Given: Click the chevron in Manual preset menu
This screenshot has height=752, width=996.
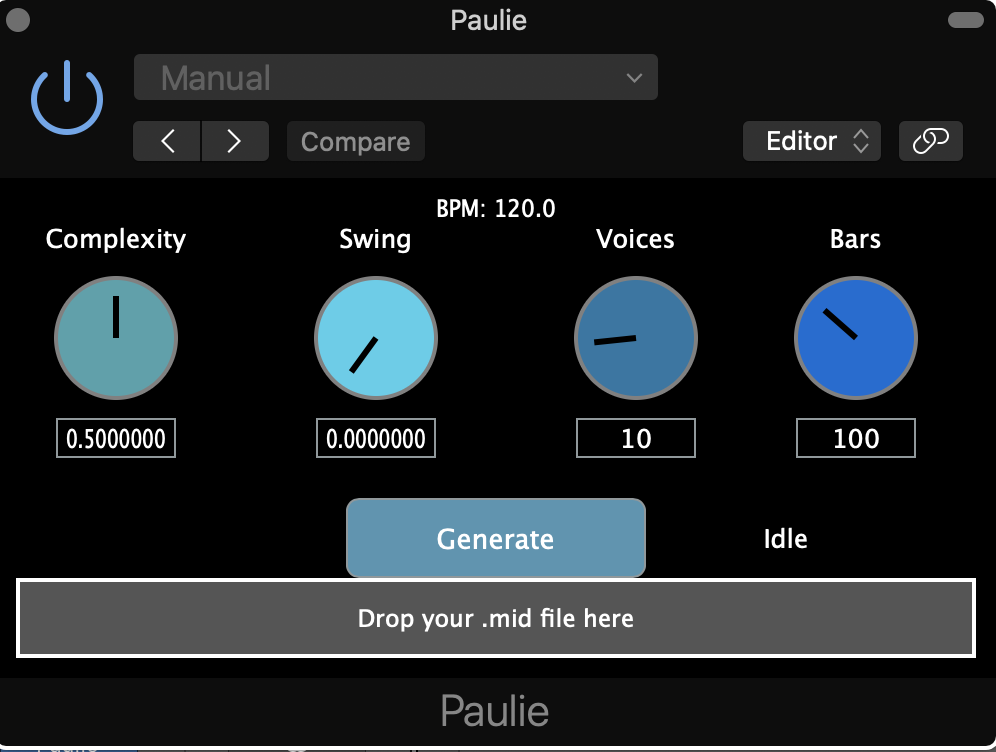Looking at the screenshot, I should point(633,78).
